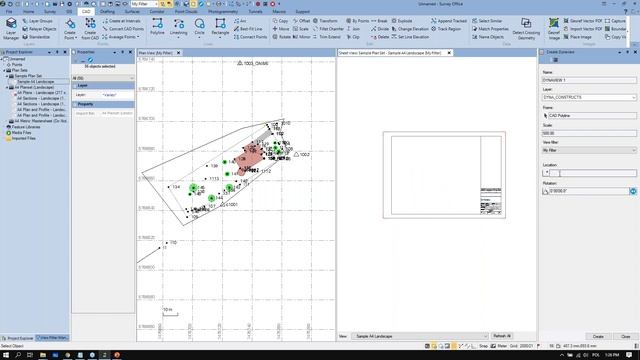Switch to the Surfaces ribbon tab
The image size is (640, 360).
(x=132, y=12)
